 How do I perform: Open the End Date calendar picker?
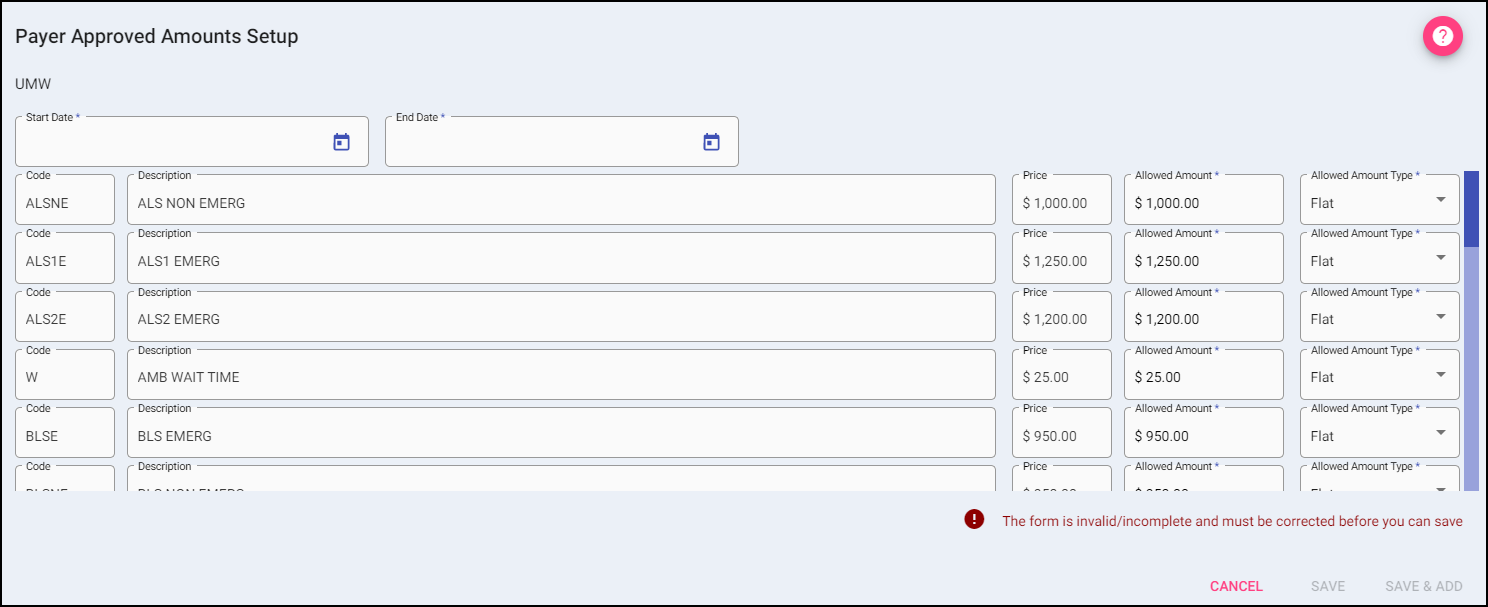tap(711, 142)
